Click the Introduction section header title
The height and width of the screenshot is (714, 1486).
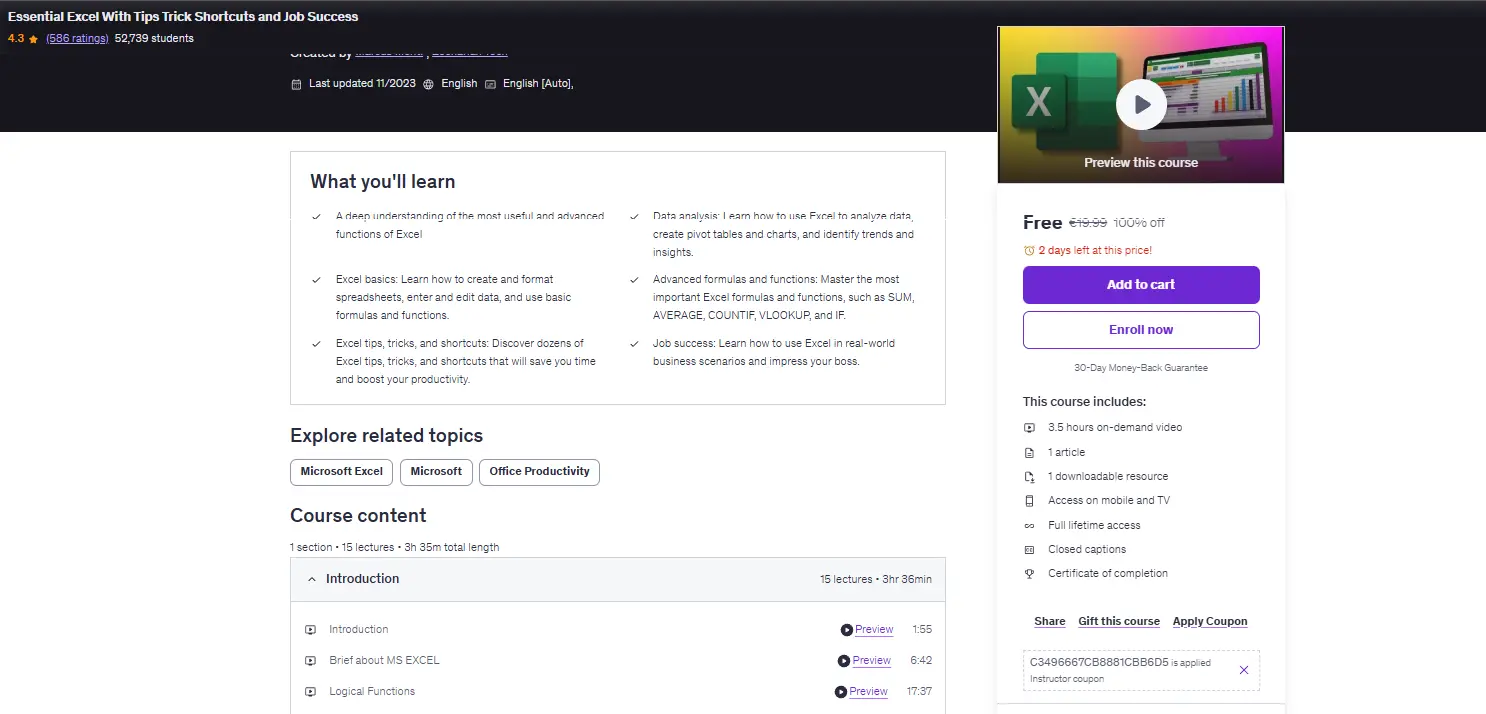[362, 579]
